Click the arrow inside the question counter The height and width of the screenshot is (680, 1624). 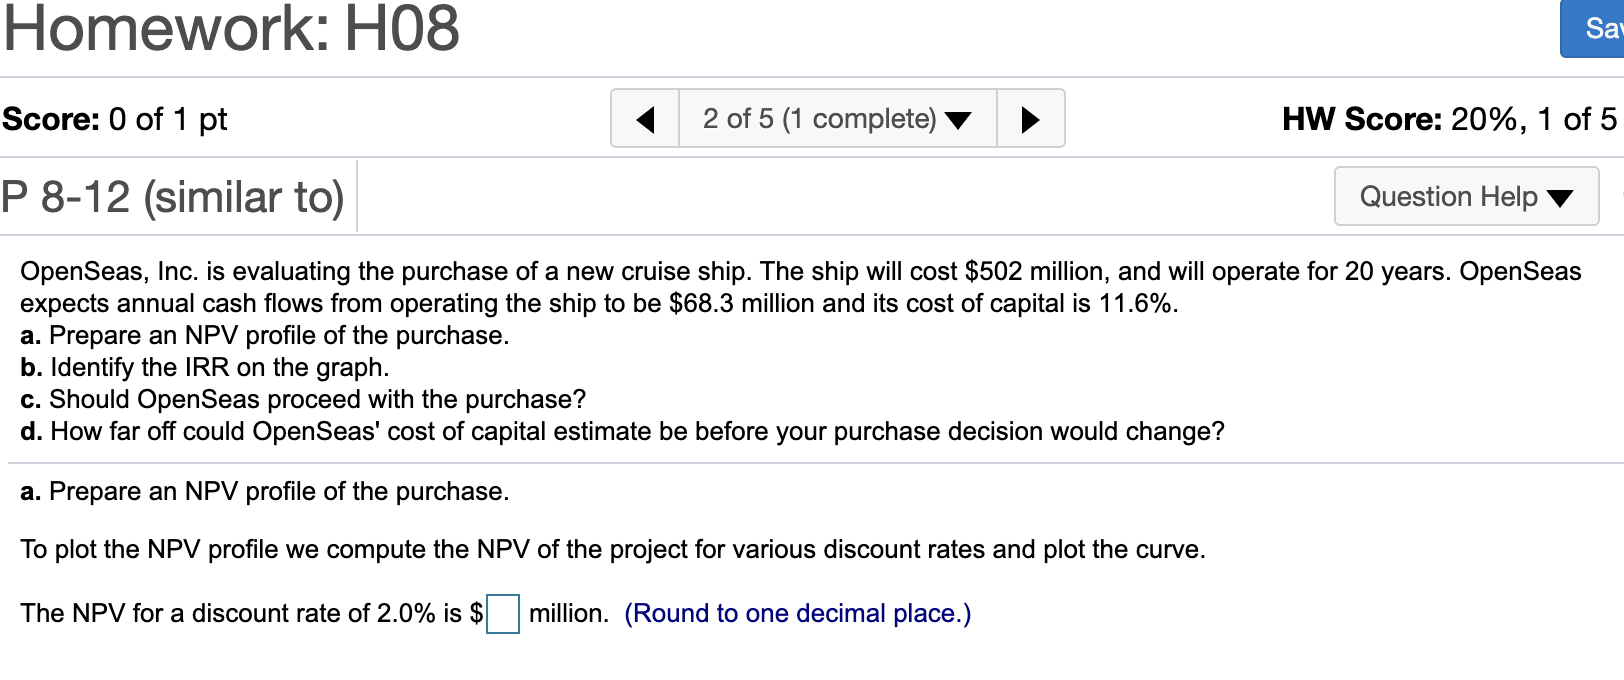[x=957, y=118]
